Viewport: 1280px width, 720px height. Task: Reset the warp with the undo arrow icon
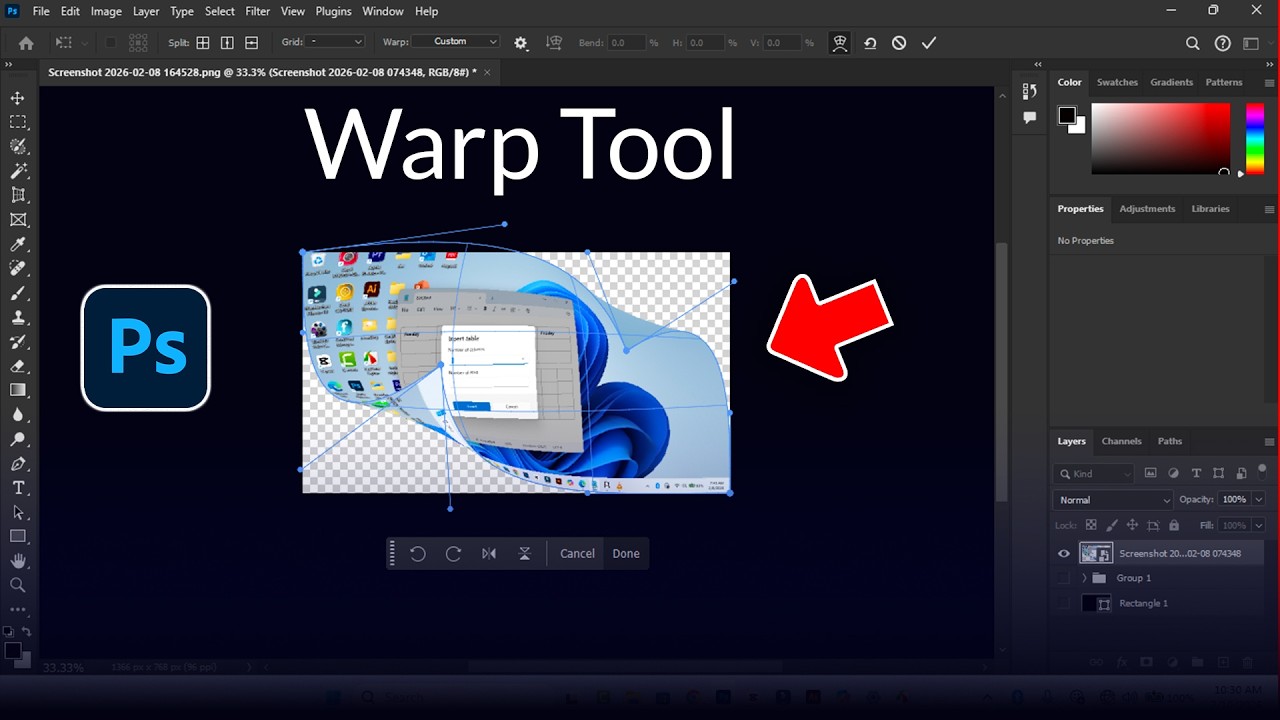(x=870, y=43)
